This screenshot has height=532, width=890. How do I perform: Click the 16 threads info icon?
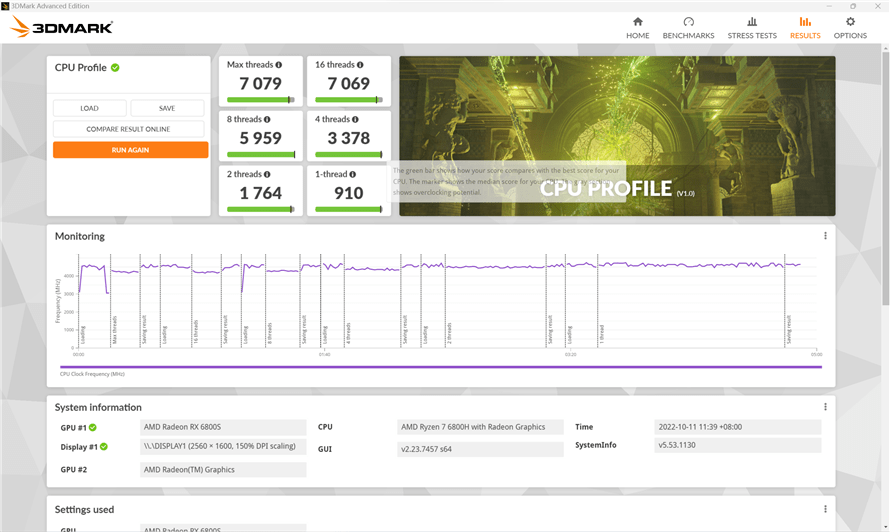coord(359,65)
